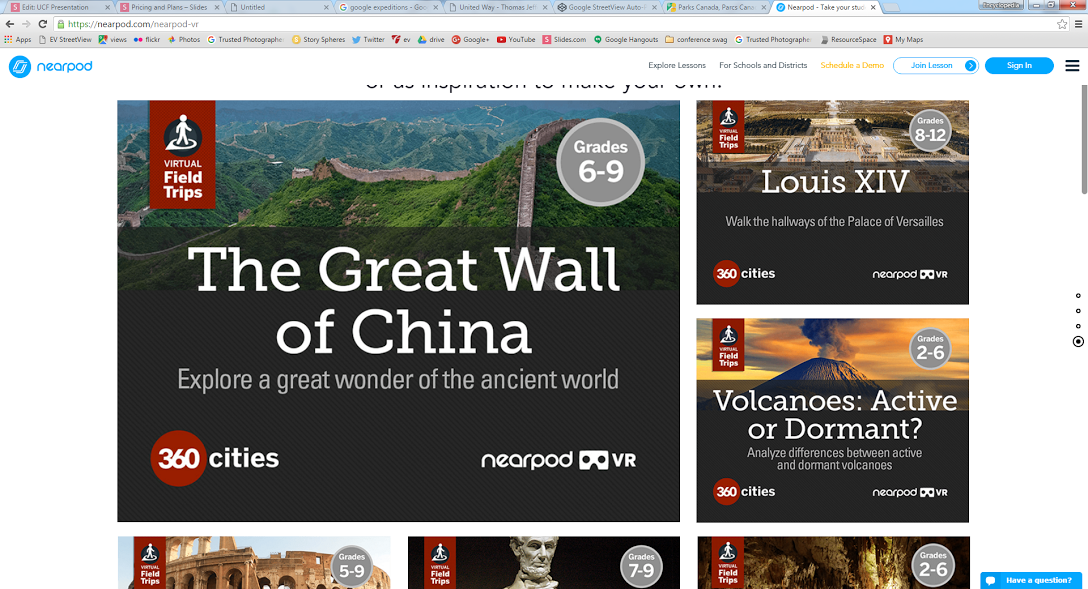Switch to the Parks Canada tab
This screenshot has height=589, width=1088.
click(715, 8)
